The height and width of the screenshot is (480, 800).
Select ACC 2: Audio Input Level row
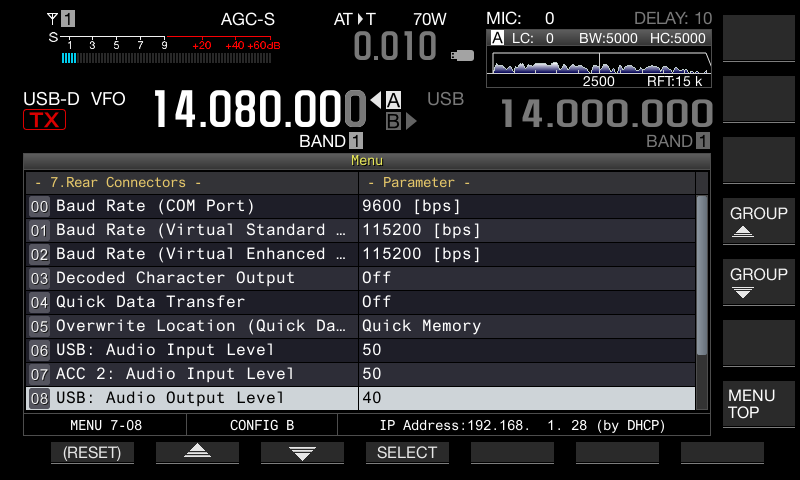pos(360,374)
